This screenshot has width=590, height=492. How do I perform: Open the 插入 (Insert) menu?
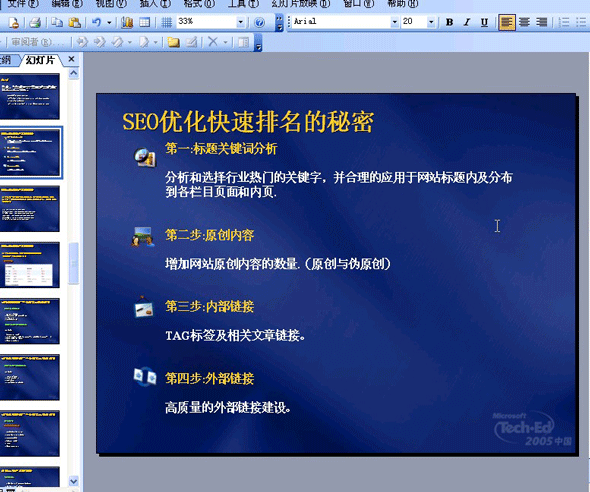pos(155,4)
